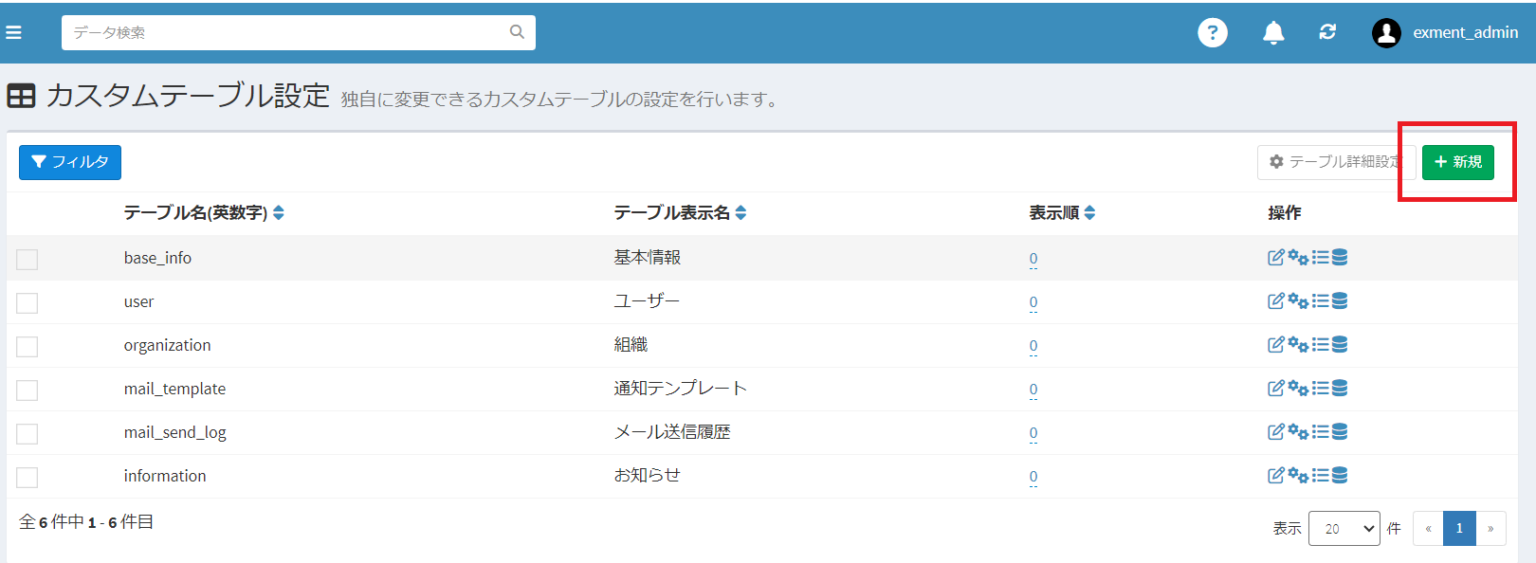Sort by テーブル名(英数字) column arrows
The height and width of the screenshot is (563, 1536).
click(x=279, y=213)
